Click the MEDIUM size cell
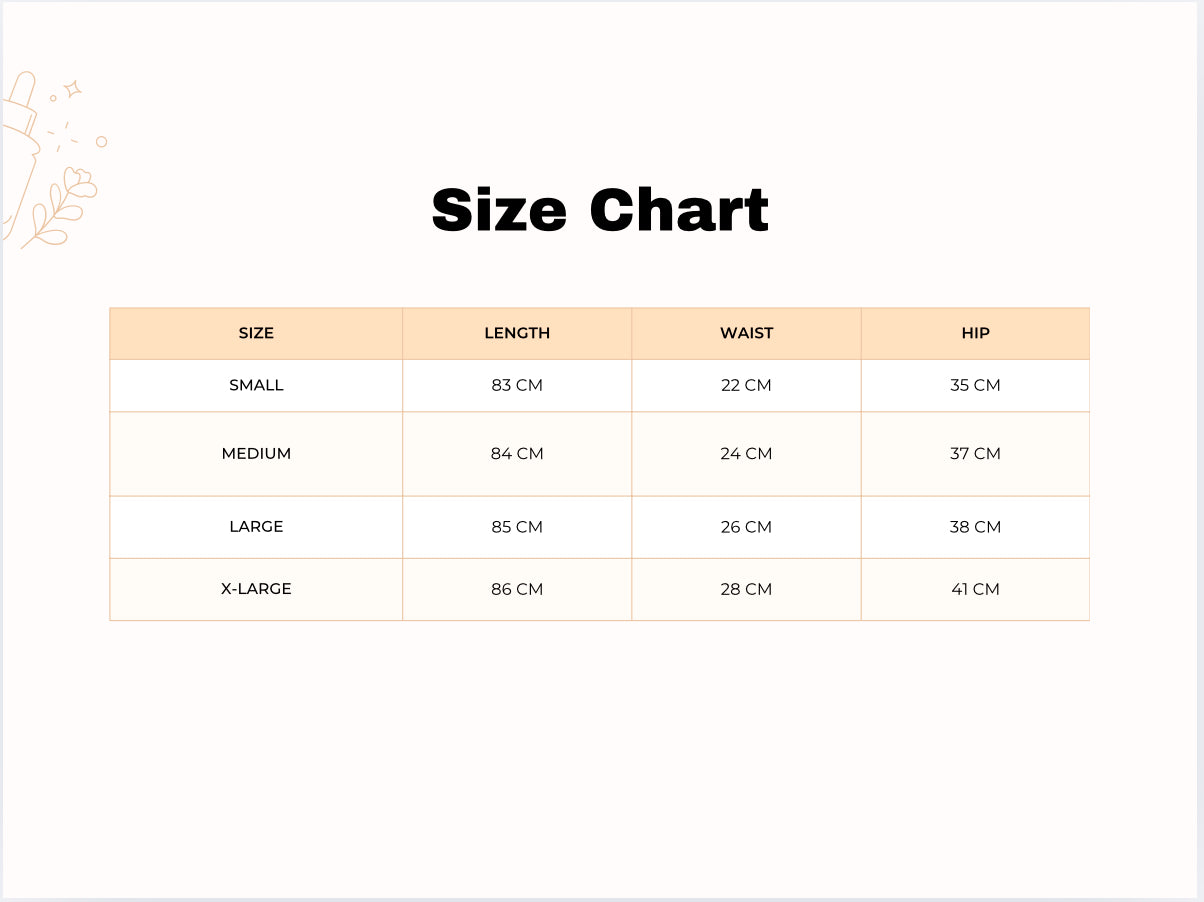Viewport: 1204px width, 902px height. [256, 453]
